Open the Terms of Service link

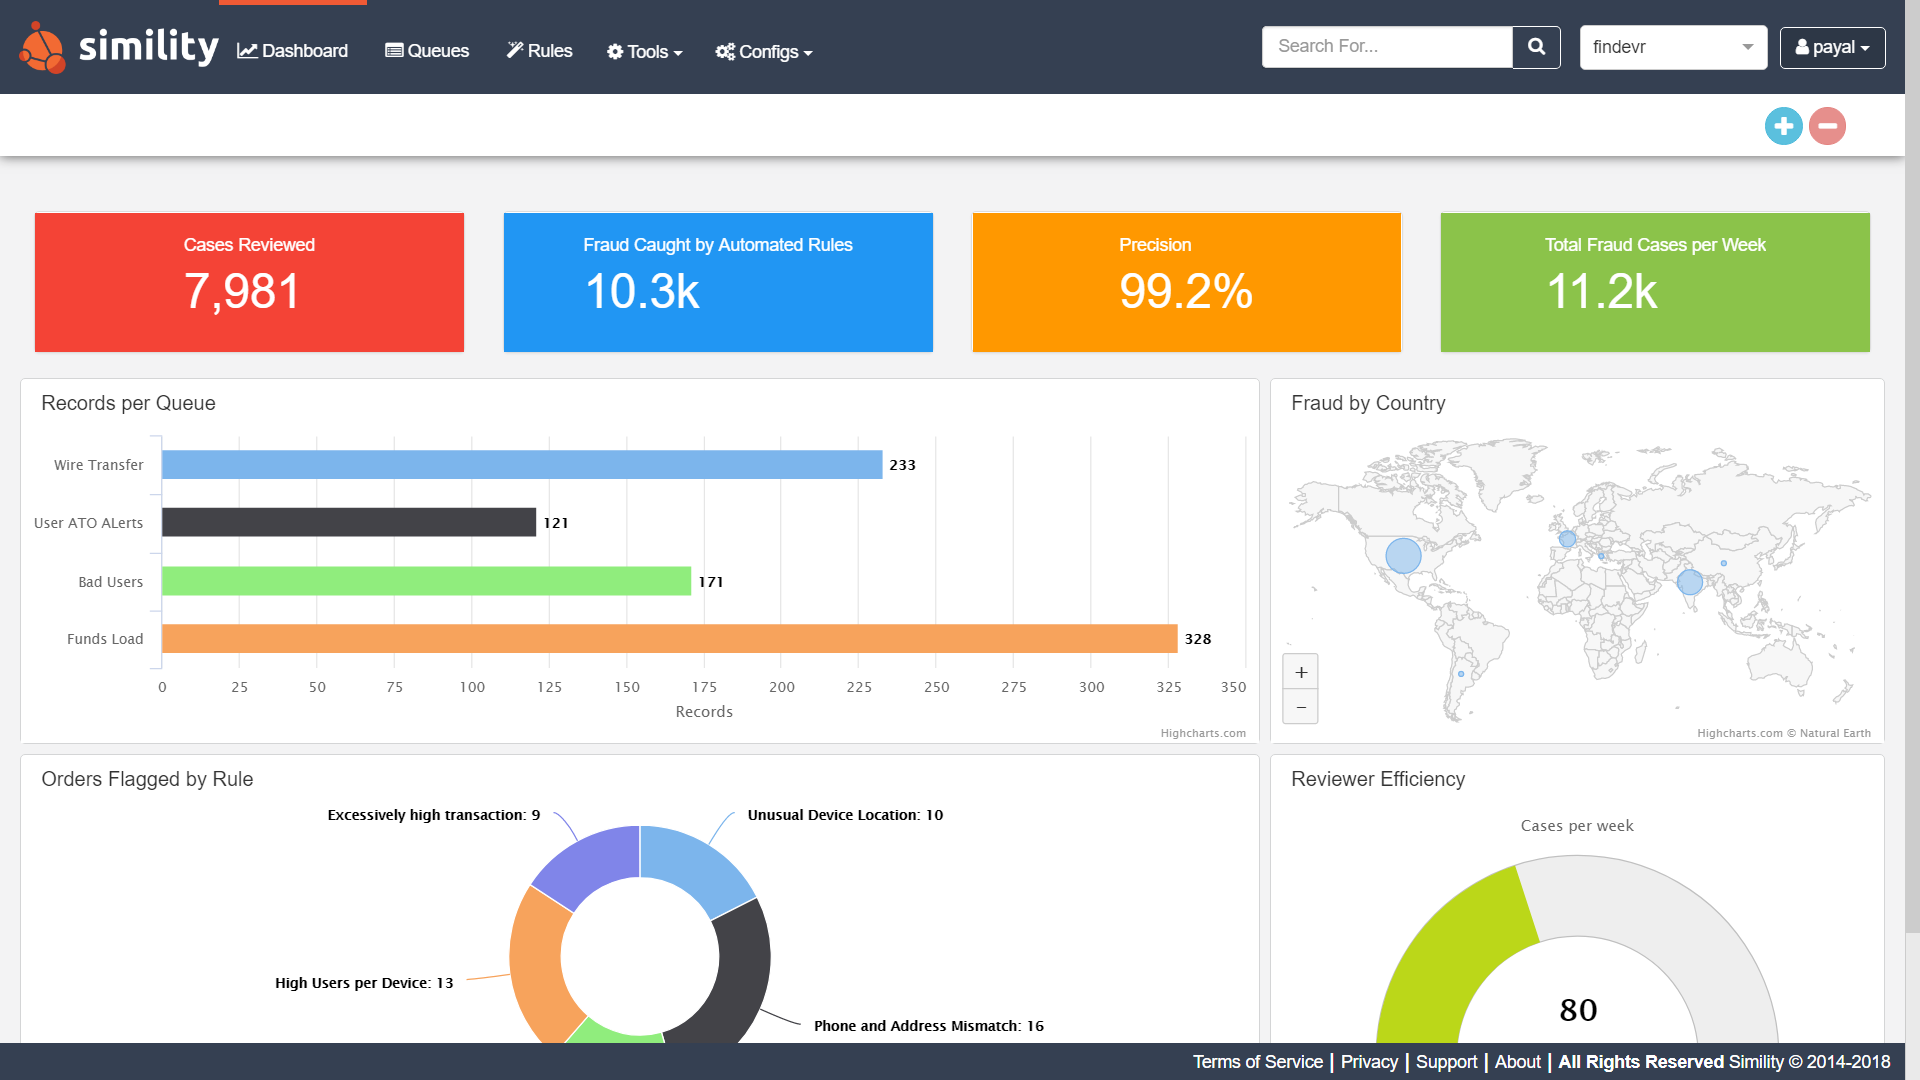pos(1257,1062)
